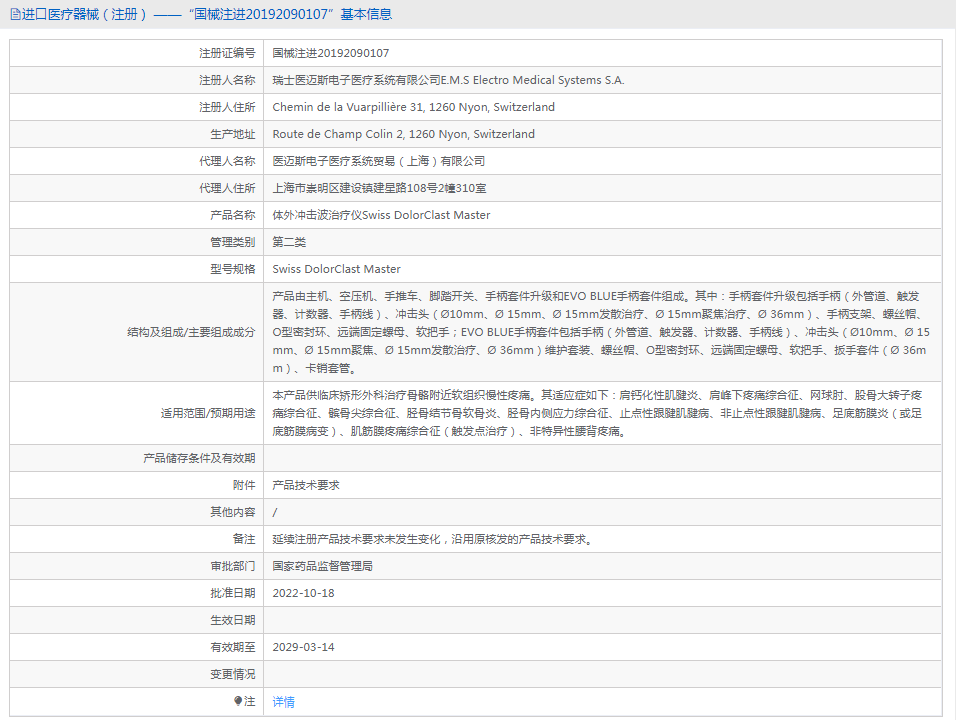Click product name Swiss DolorClast Master cell

coord(381,214)
